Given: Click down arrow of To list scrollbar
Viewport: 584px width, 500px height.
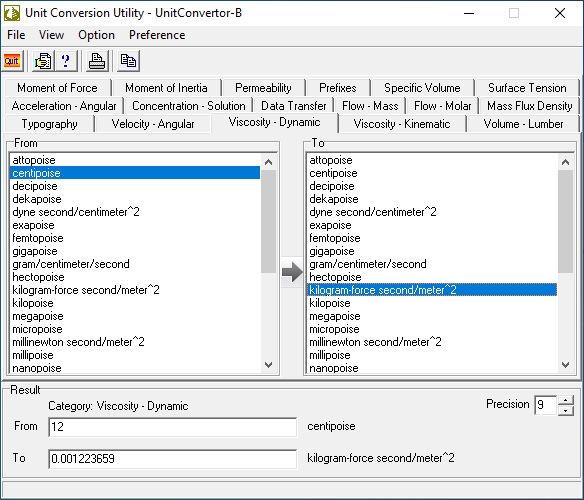Looking at the screenshot, I should (x=565, y=364).
